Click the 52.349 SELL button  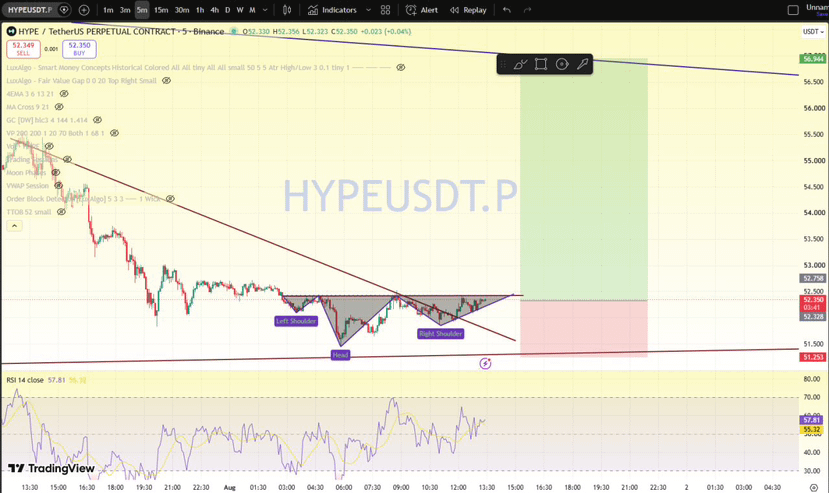click(23, 49)
